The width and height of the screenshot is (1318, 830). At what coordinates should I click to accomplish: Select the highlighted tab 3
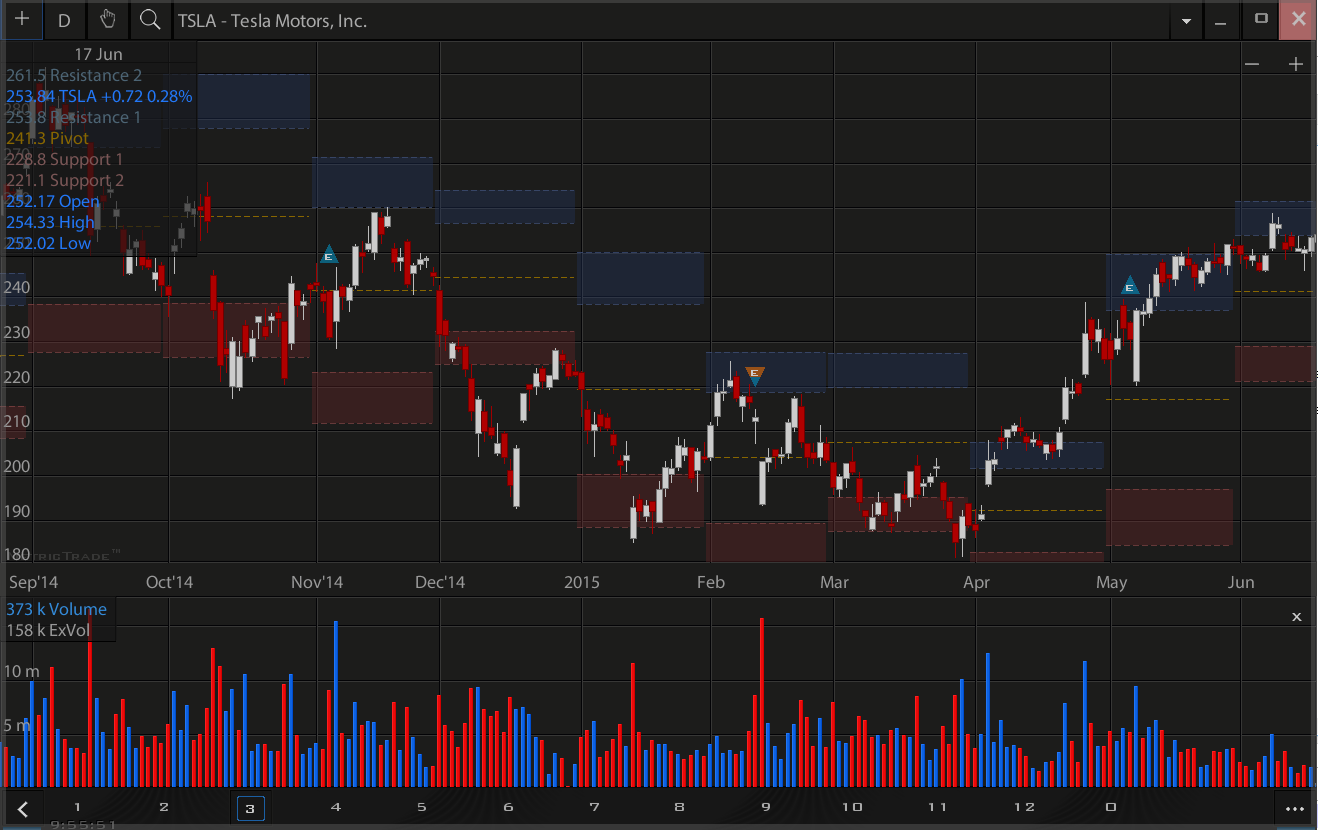tap(250, 808)
